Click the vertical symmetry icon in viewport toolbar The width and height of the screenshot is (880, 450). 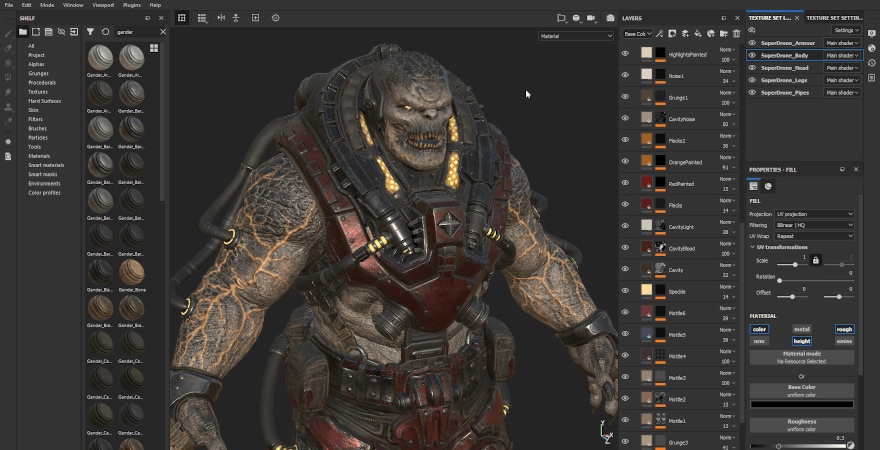(236, 18)
